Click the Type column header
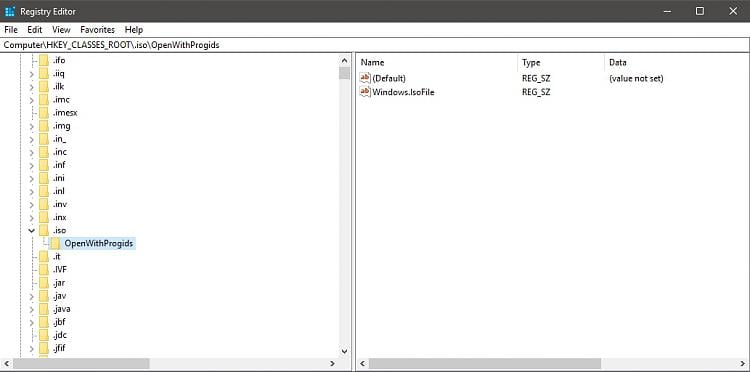 pyautogui.click(x=561, y=63)
